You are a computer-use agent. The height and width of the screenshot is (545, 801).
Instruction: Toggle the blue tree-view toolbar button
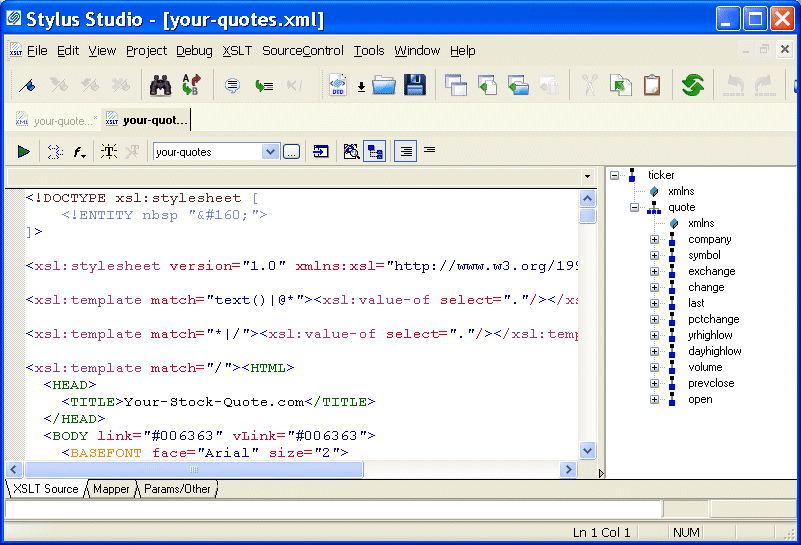point(376,152)
